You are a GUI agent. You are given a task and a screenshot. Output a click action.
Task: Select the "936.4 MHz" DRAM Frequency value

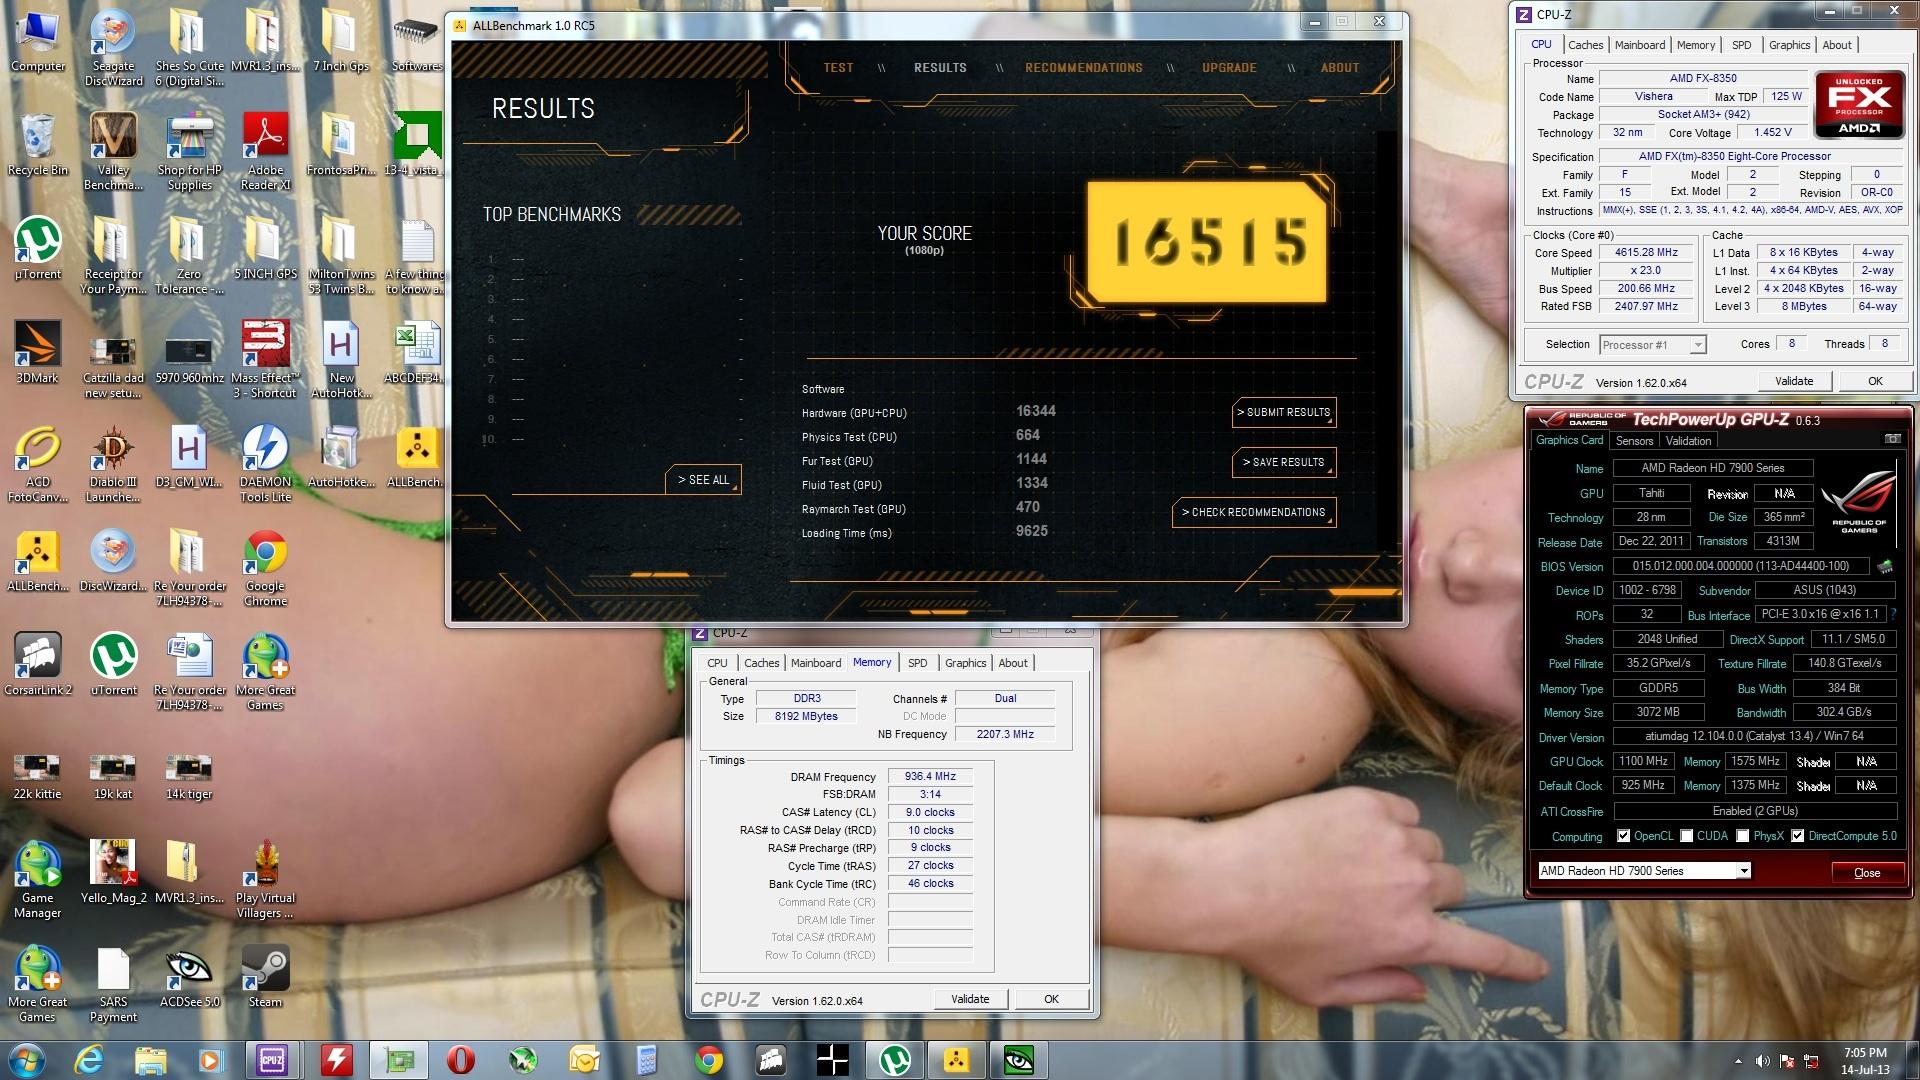click(x=930, y=776)
